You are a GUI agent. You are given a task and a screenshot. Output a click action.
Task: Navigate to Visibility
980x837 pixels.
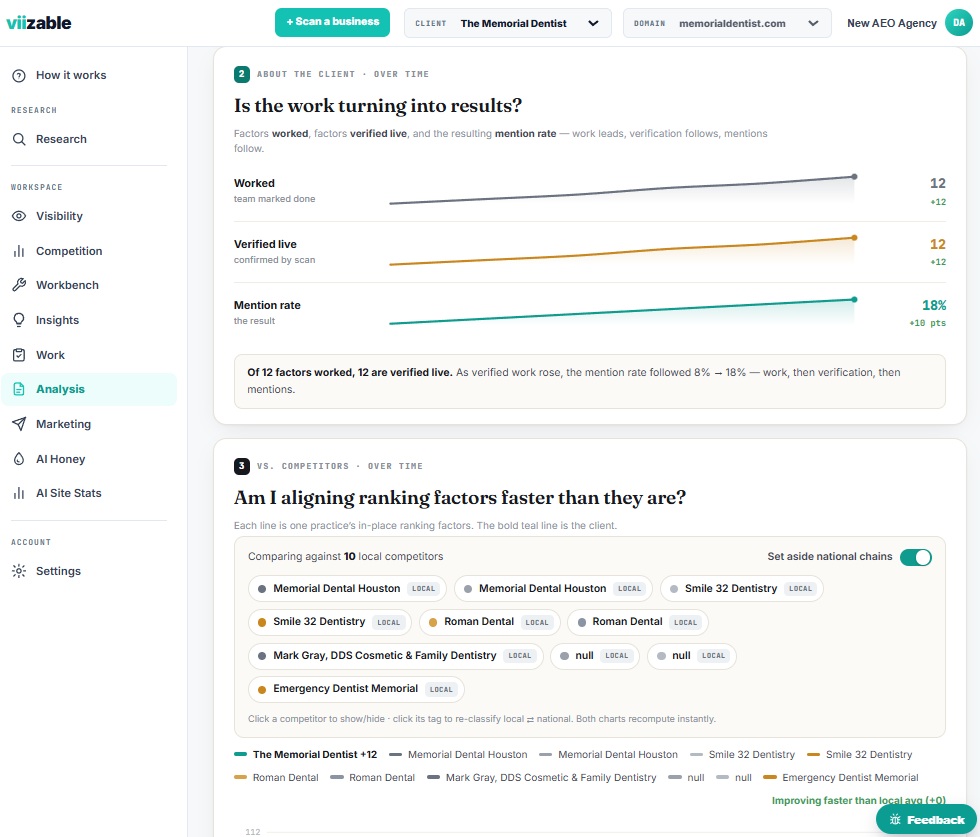pyautogui.click(x=89, y=216)
